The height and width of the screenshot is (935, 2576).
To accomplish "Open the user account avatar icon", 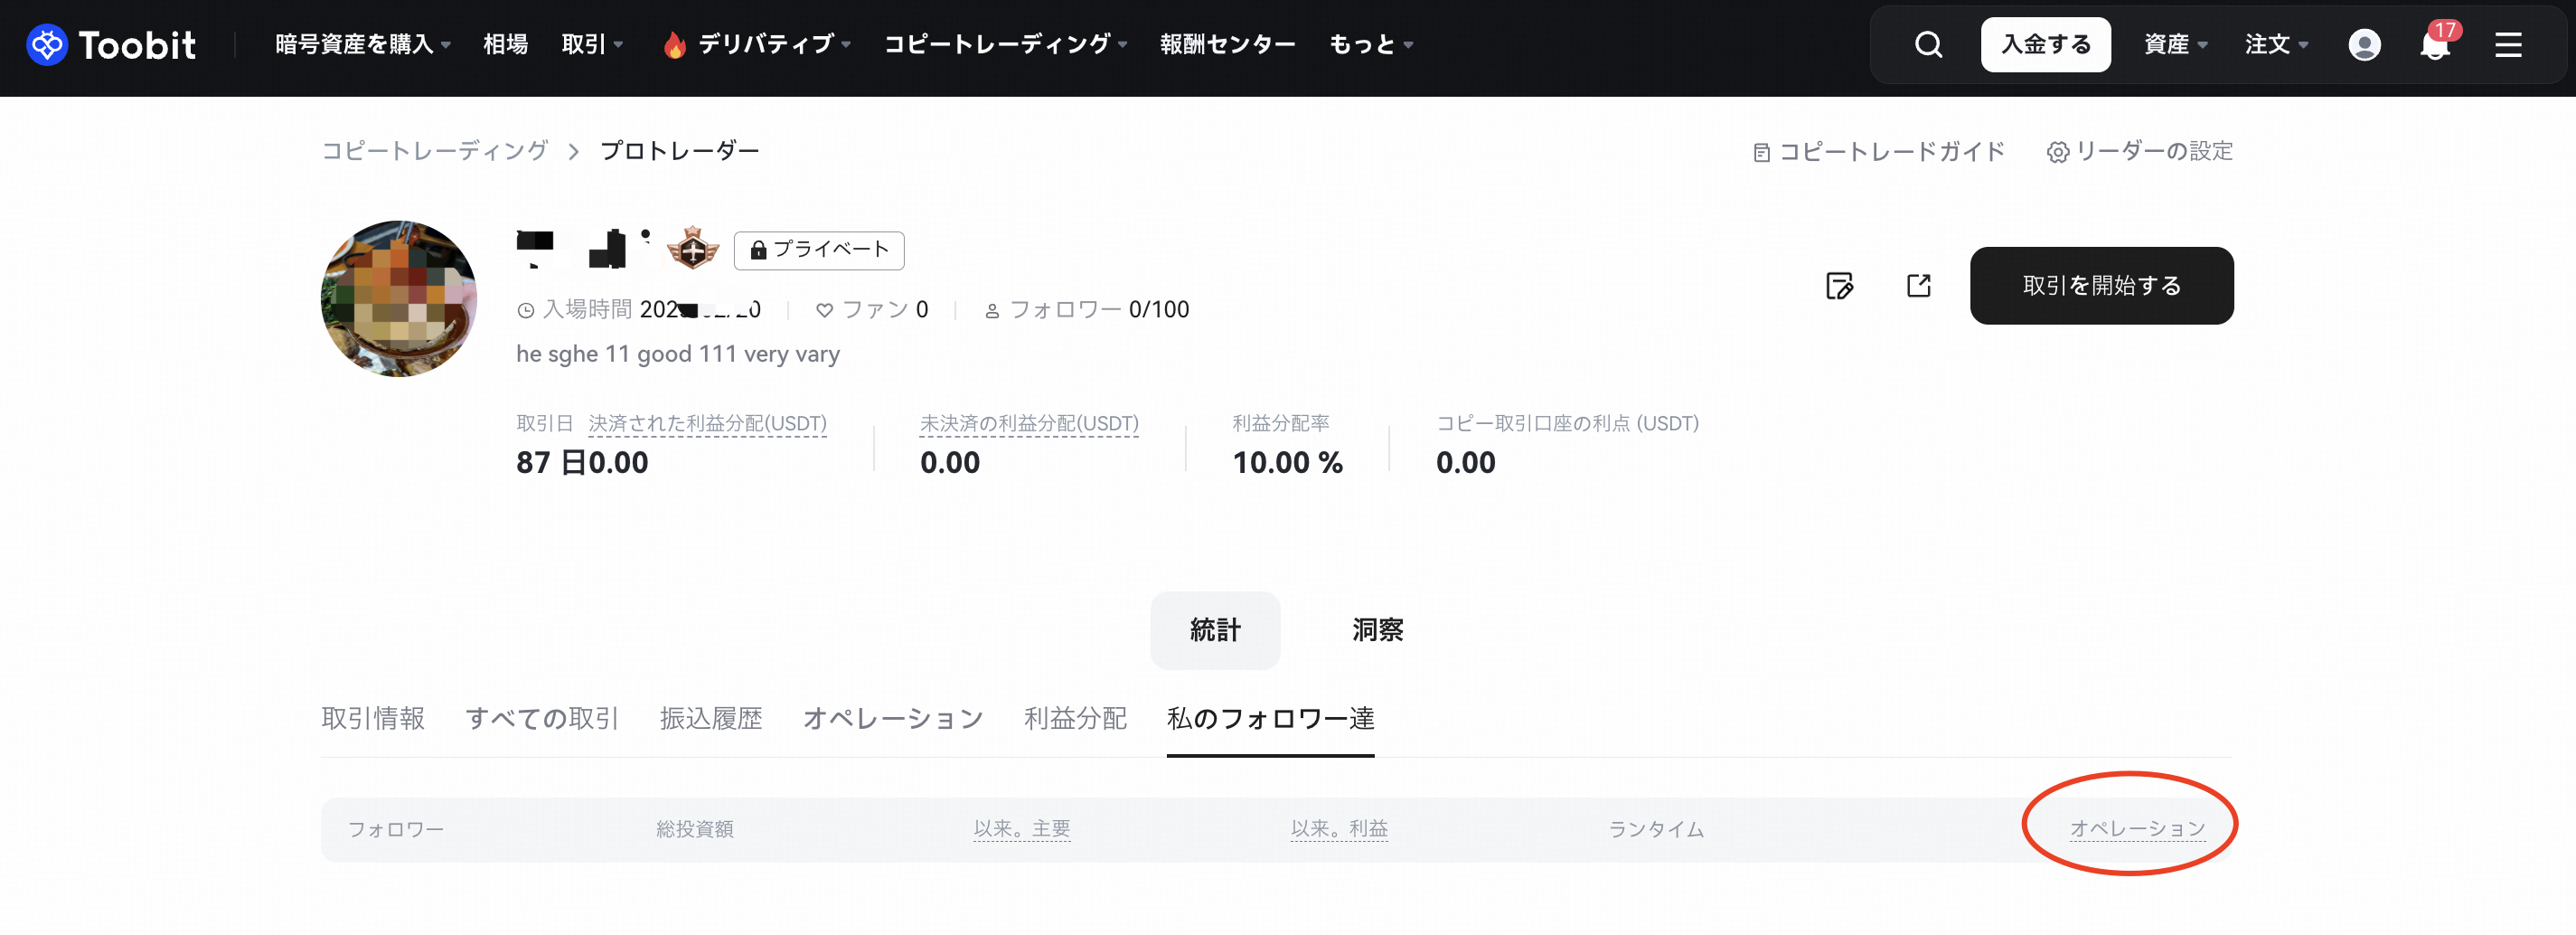I will [2364, 45].
